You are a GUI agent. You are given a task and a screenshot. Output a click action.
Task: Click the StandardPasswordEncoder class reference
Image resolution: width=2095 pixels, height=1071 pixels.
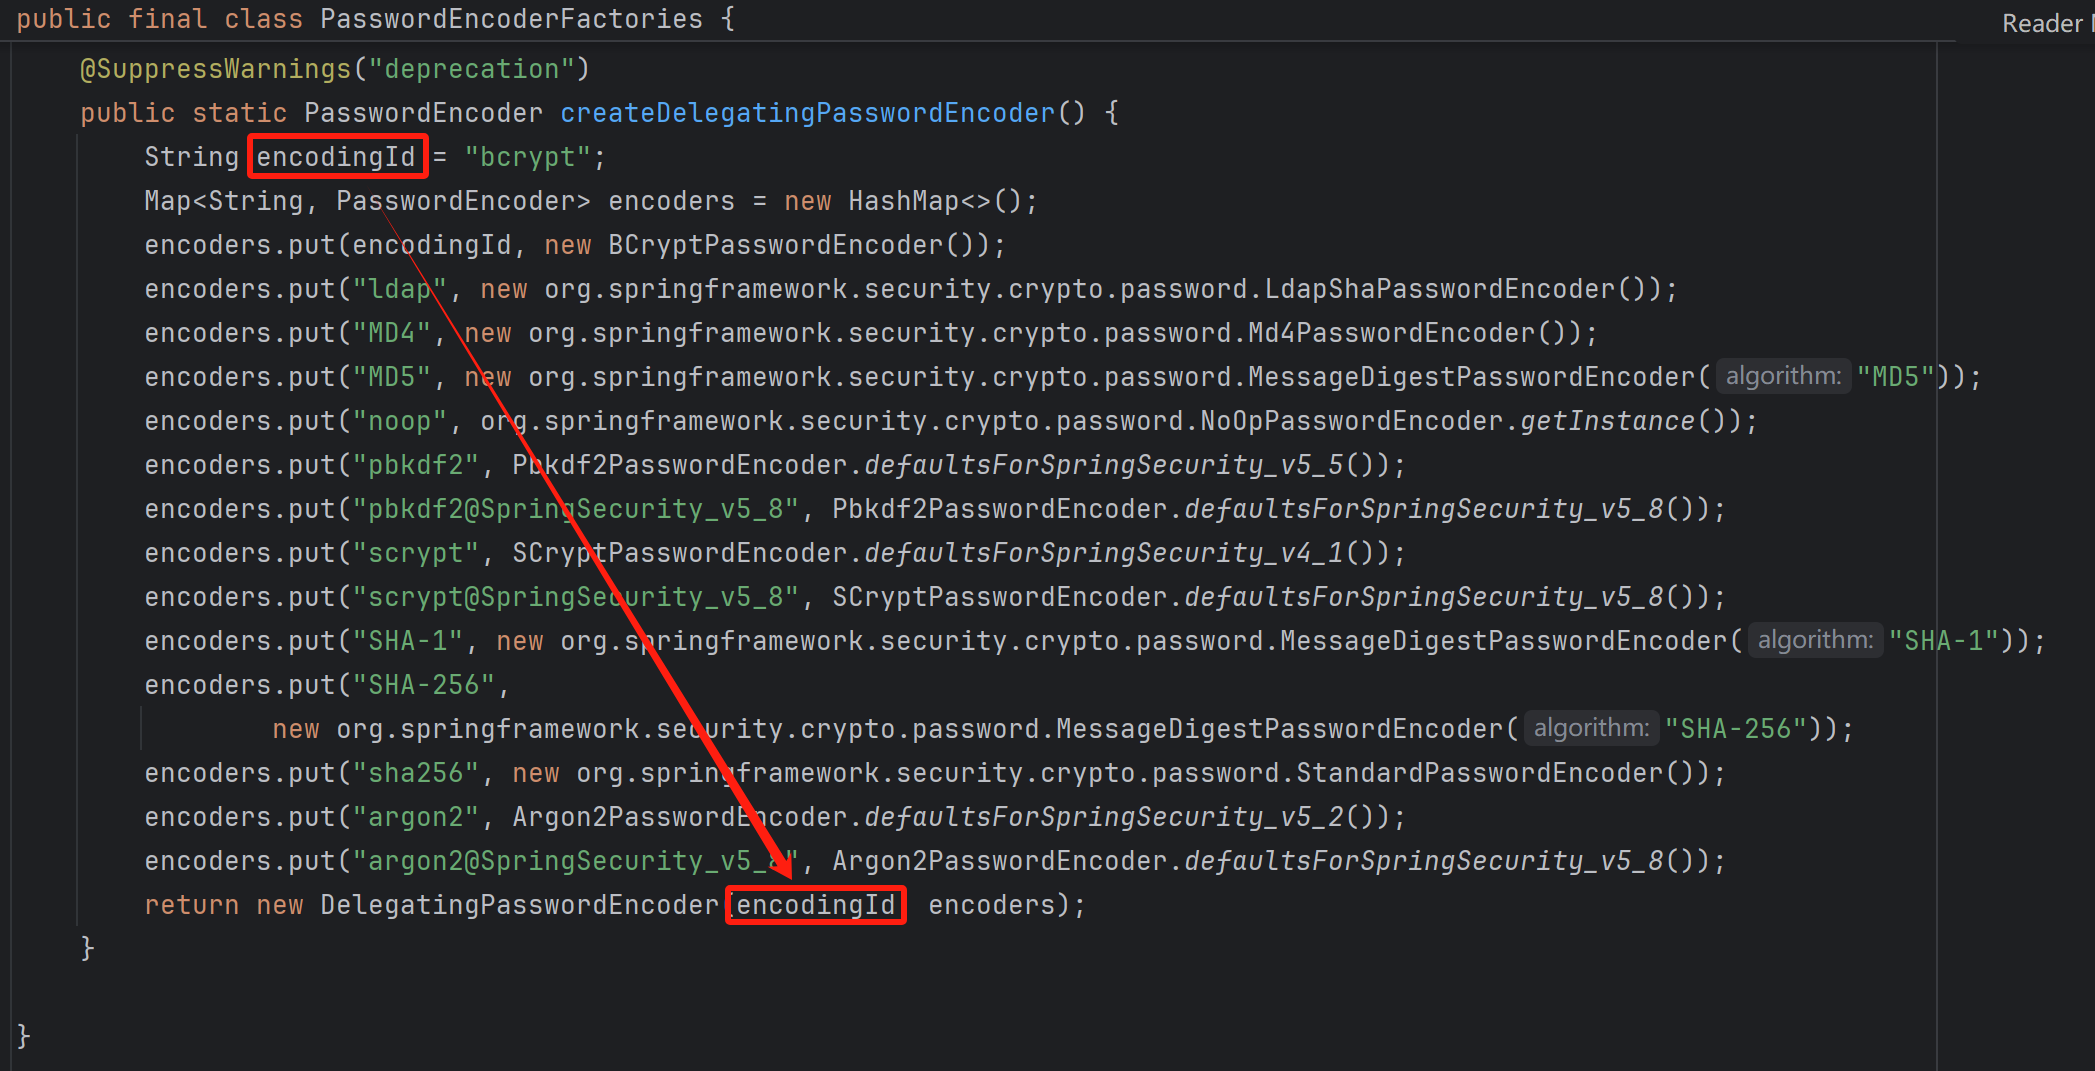tap(1479, 773)
